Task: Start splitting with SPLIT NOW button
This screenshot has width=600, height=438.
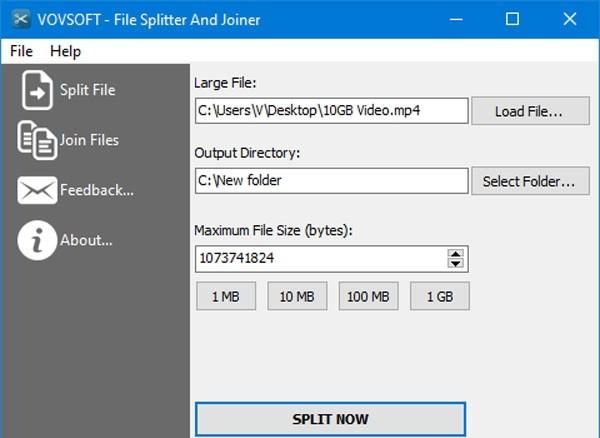Action: [x=331, y=419]
